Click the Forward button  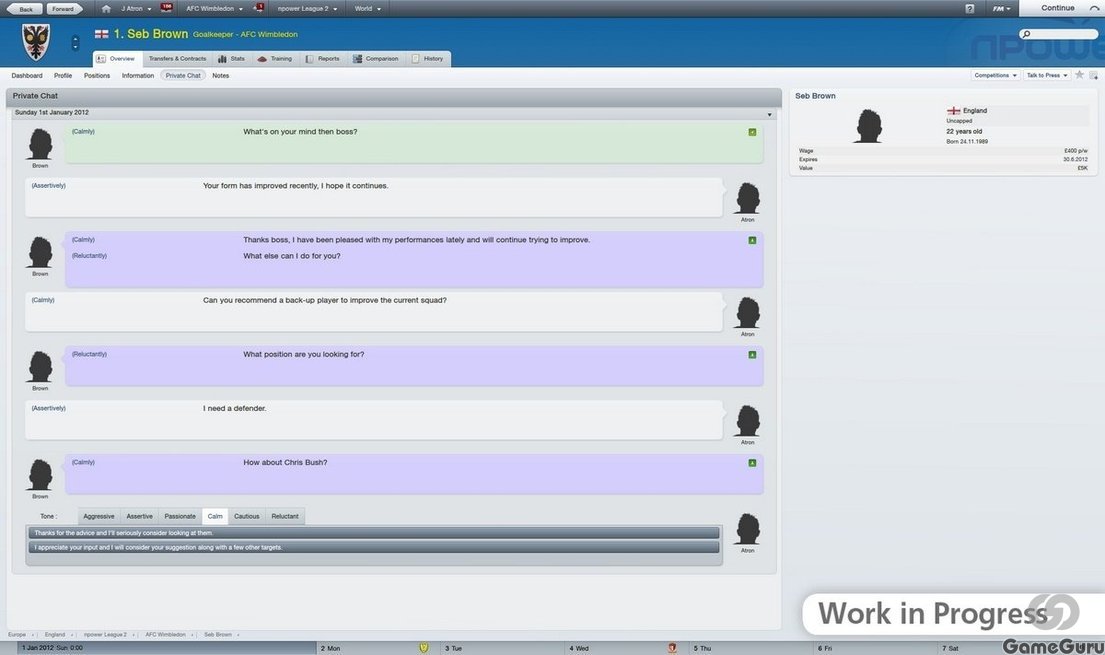[63, 9]
